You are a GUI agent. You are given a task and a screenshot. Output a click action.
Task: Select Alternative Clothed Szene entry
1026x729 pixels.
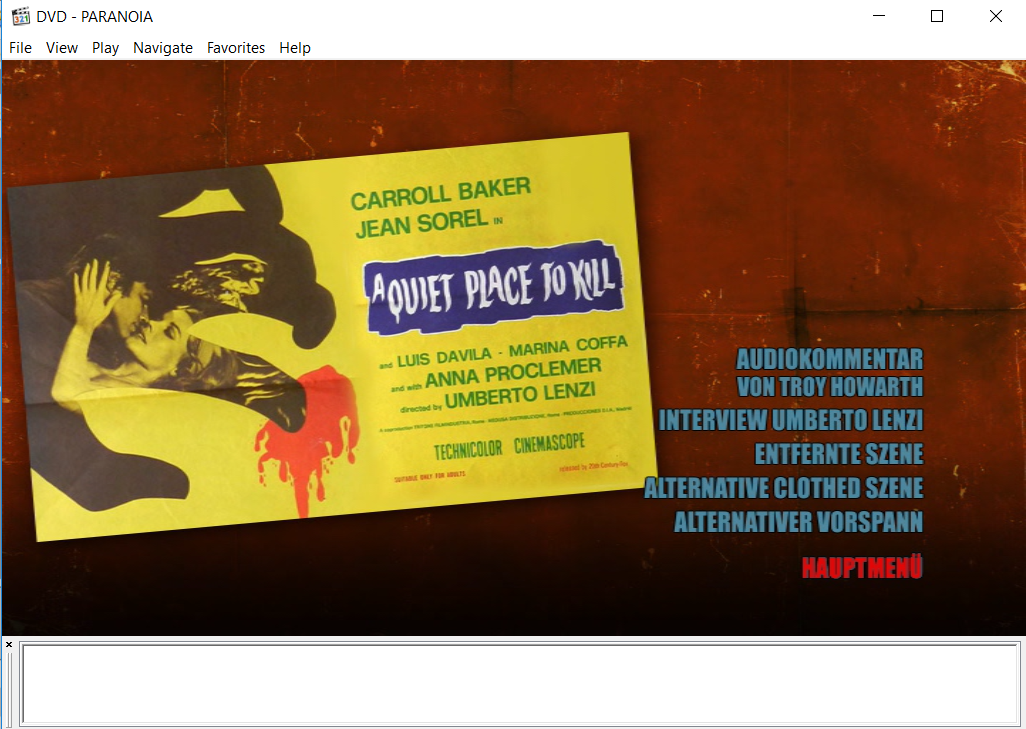783,488
